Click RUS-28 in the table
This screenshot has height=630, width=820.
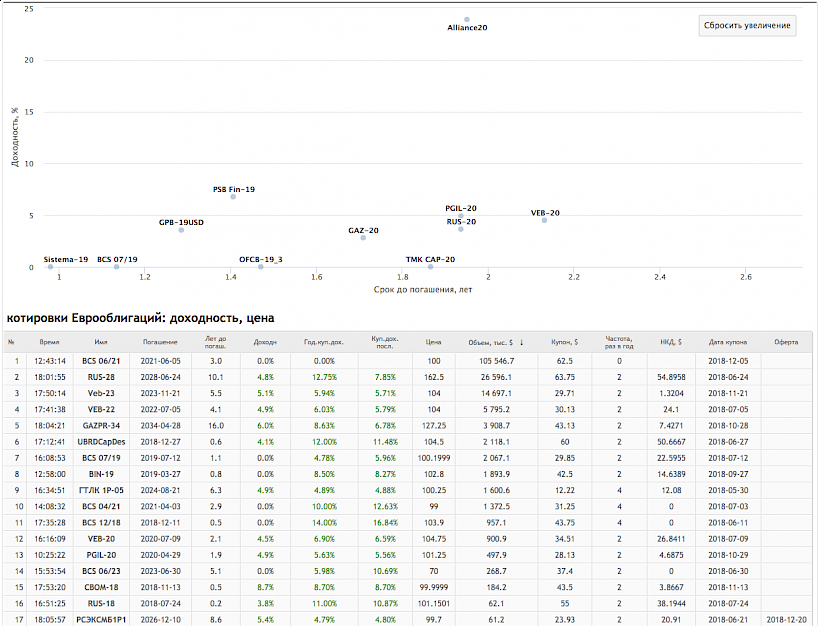(101, 377)
